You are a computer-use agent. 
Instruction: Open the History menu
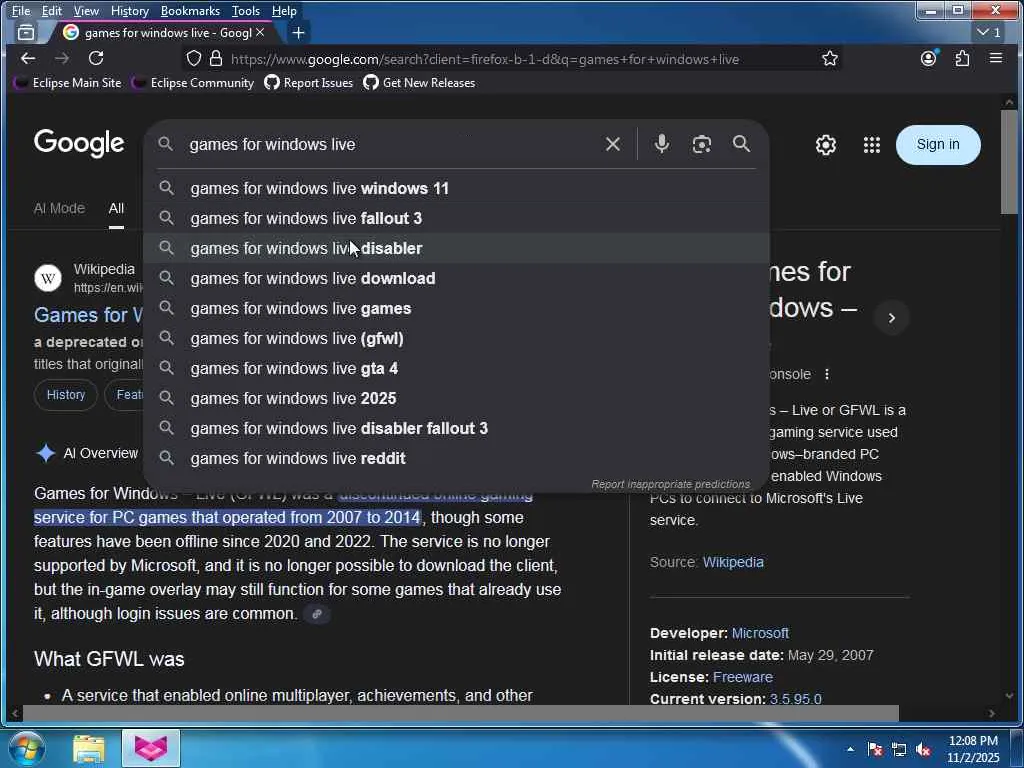point(129,10)
